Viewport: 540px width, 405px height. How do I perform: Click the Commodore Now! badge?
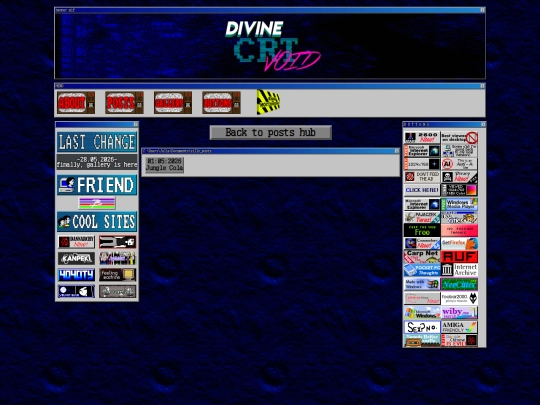[422, 243]
